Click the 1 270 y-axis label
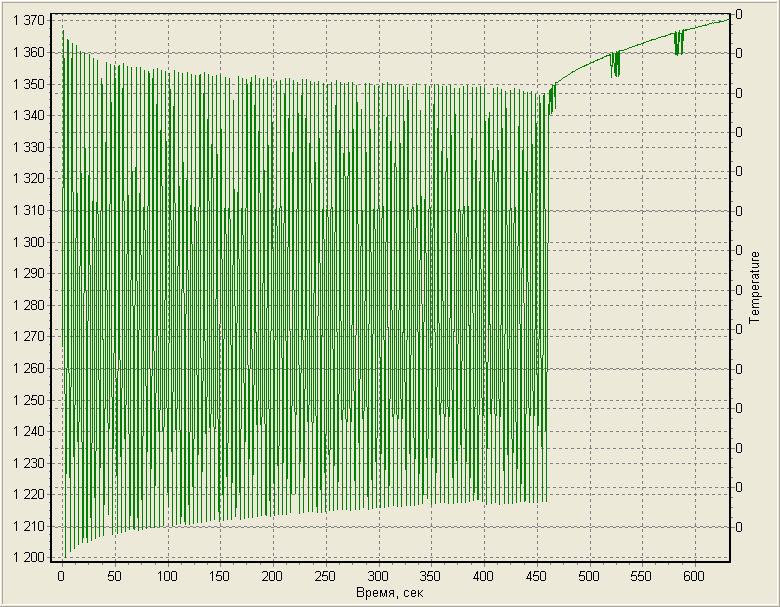The height and width of the screenshot is (607, 780). click(28, 337)
